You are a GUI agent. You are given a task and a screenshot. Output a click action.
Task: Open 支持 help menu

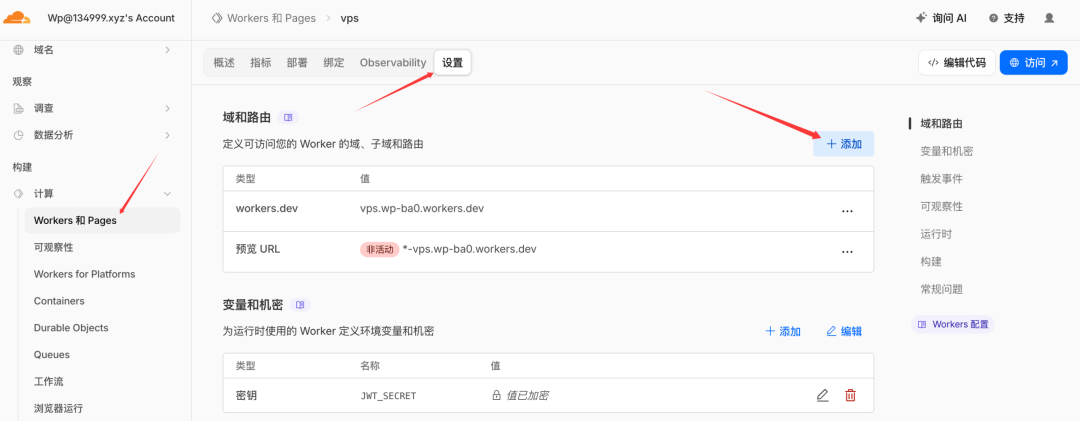[x=1006, y=19]
